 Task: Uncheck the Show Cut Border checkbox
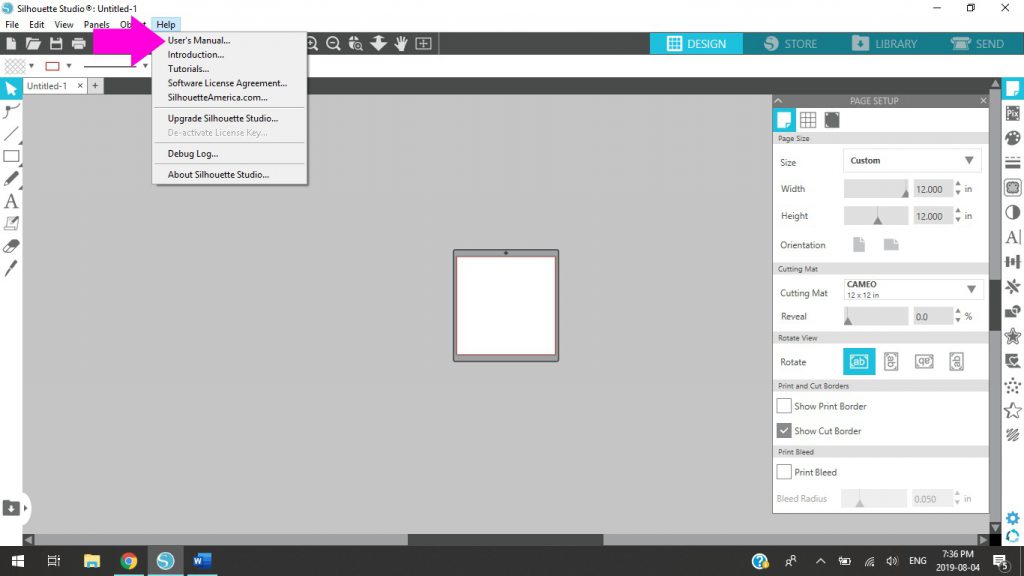(x=784, y=431)
